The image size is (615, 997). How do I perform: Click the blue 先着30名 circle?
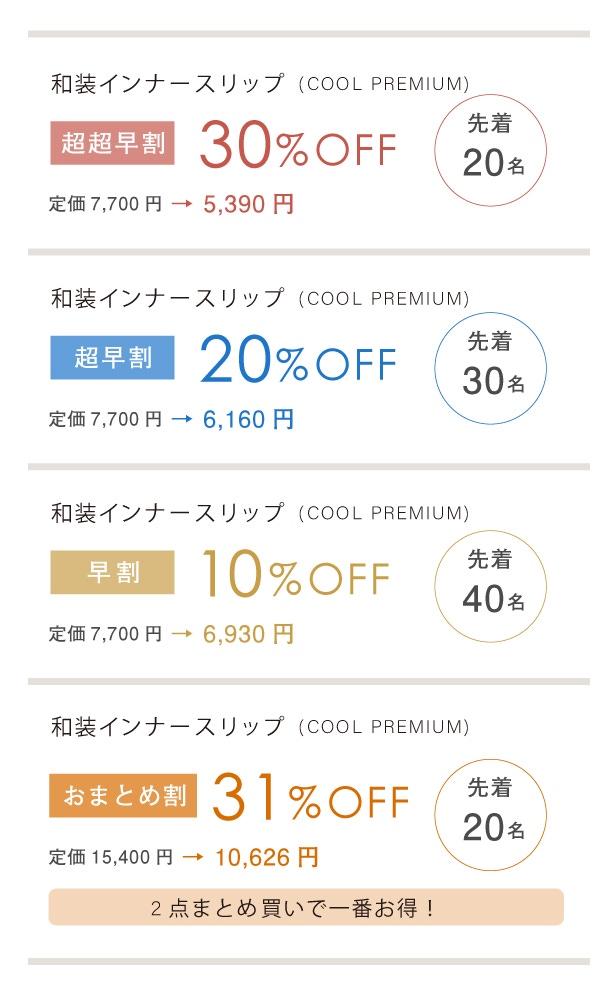491,368
